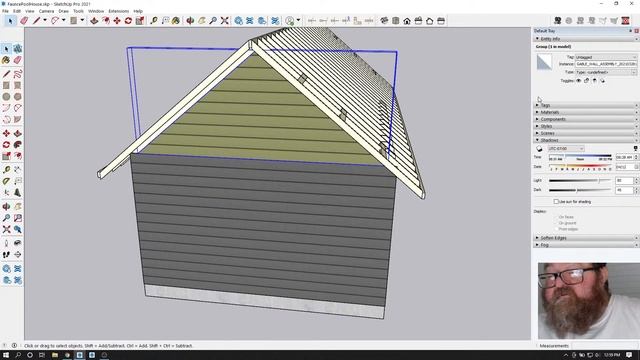The height and width of the screenshot is (360, 640).
Task: Pick the Paint Bucket tool in top toolbar
Action: point(176,20)
